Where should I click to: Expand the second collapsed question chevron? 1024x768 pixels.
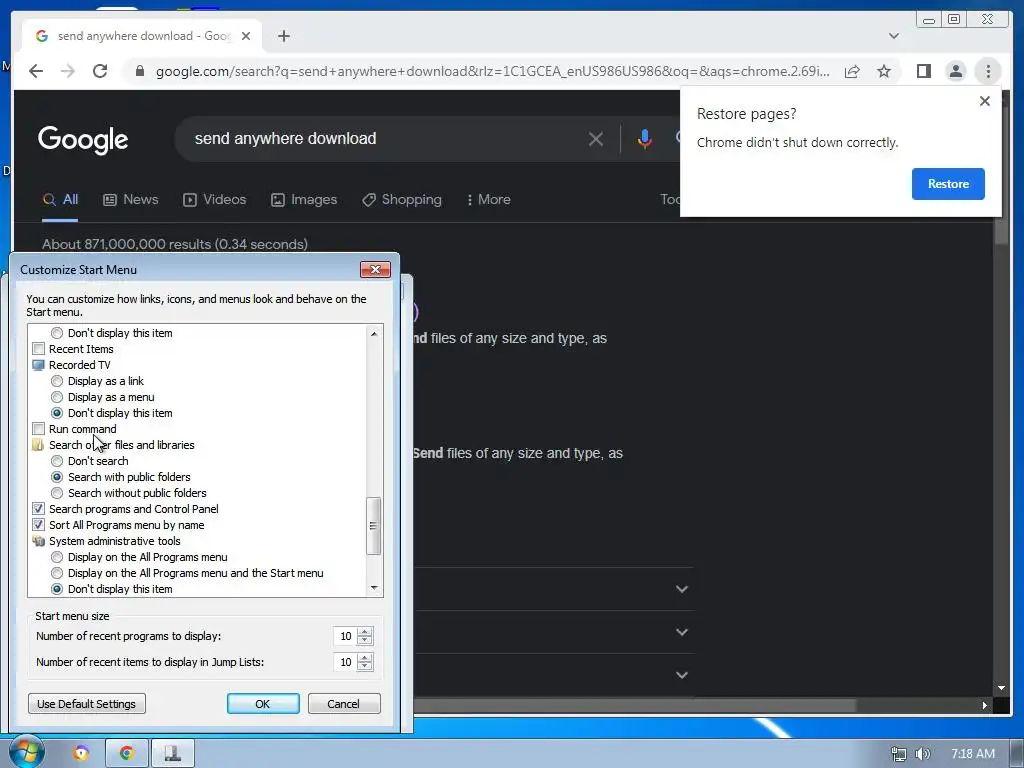coord(682,632)
